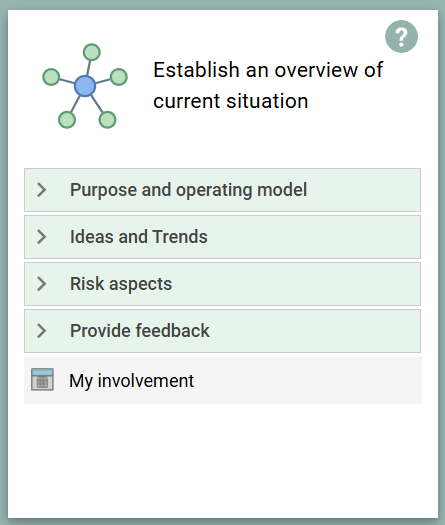Click the Establish an overview heading text
Image resolution: width=445 pixels, height=525 pixels.
click(x=268, y=85)
